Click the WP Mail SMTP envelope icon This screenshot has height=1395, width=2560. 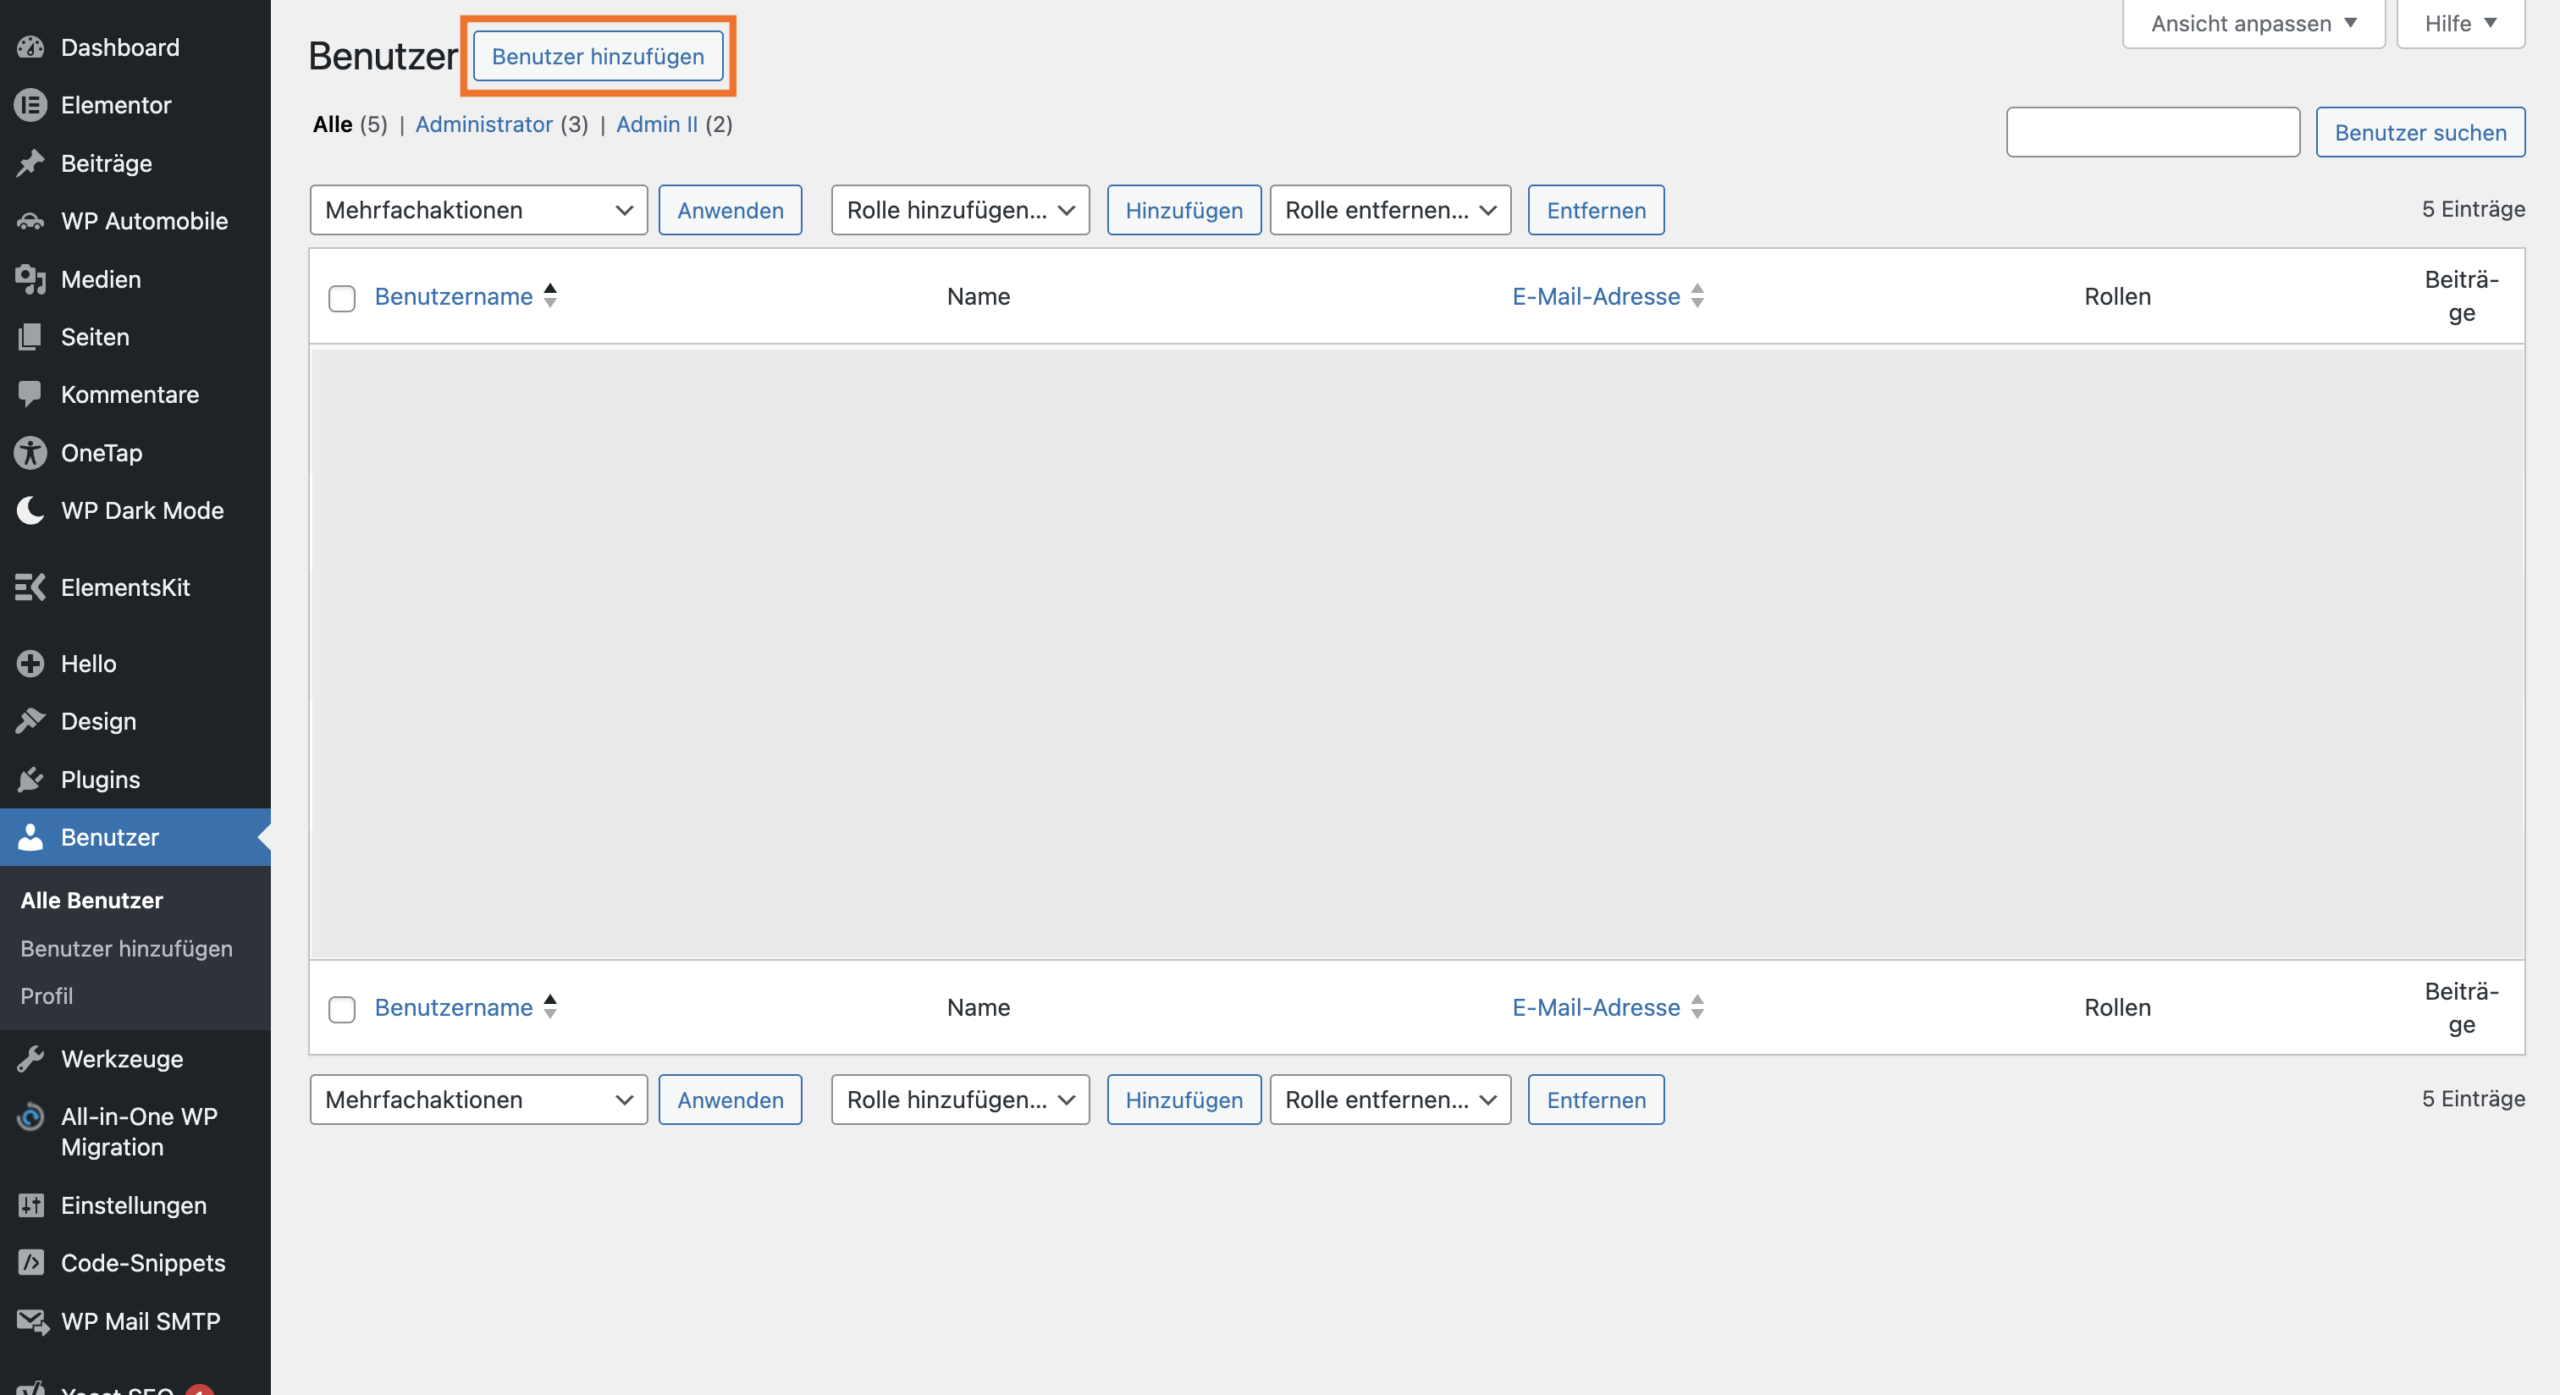pos(31,1321)
